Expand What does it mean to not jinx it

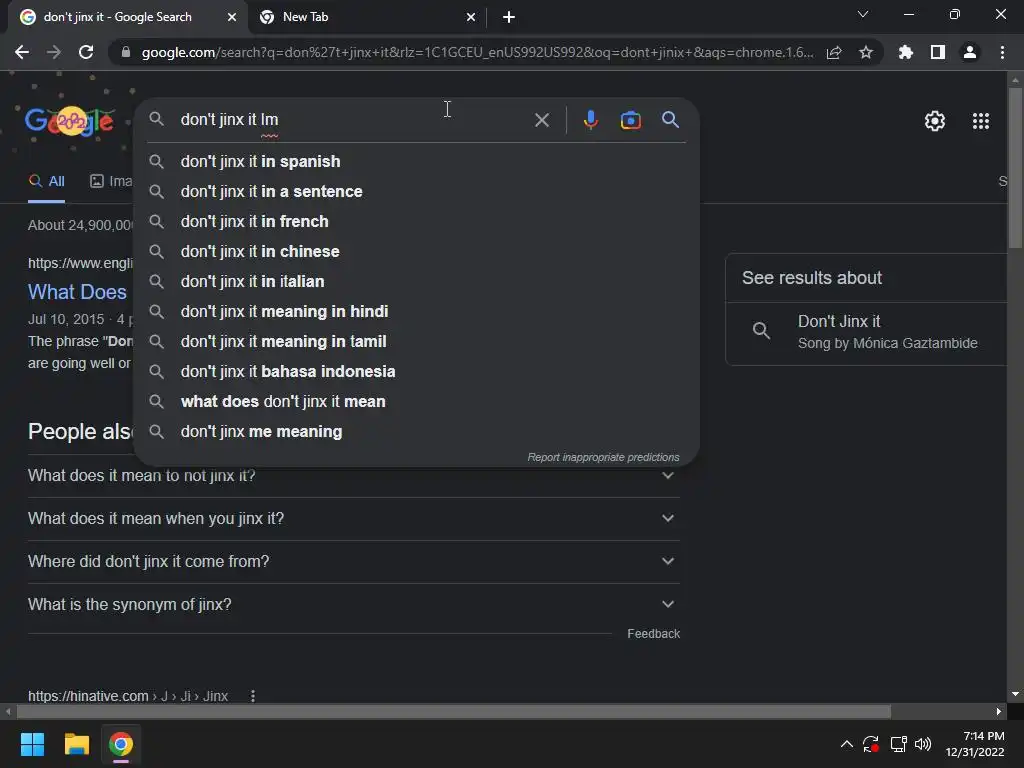pyautogui.click(x=354, y=476)
